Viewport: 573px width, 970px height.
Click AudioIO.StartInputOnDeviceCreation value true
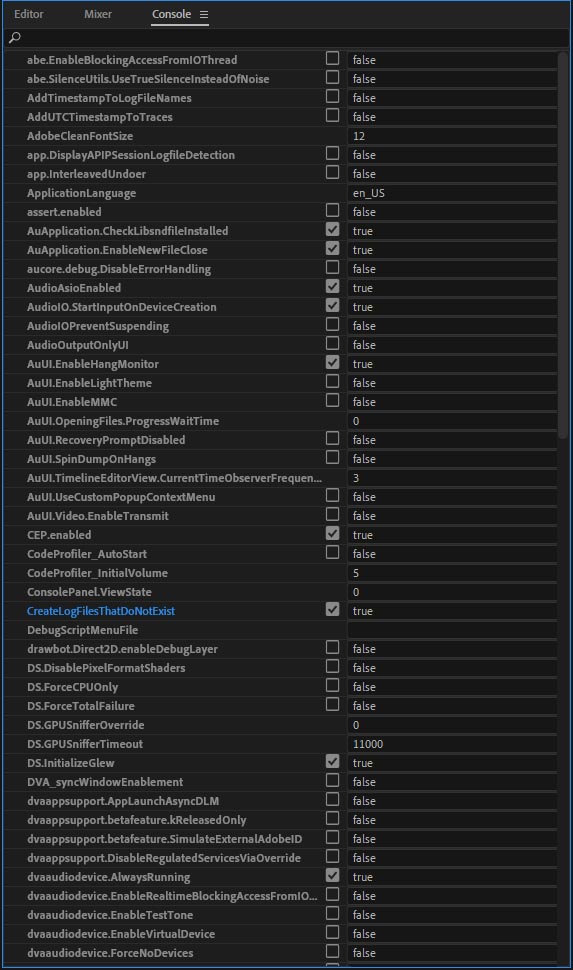click(x=452, y=307)
